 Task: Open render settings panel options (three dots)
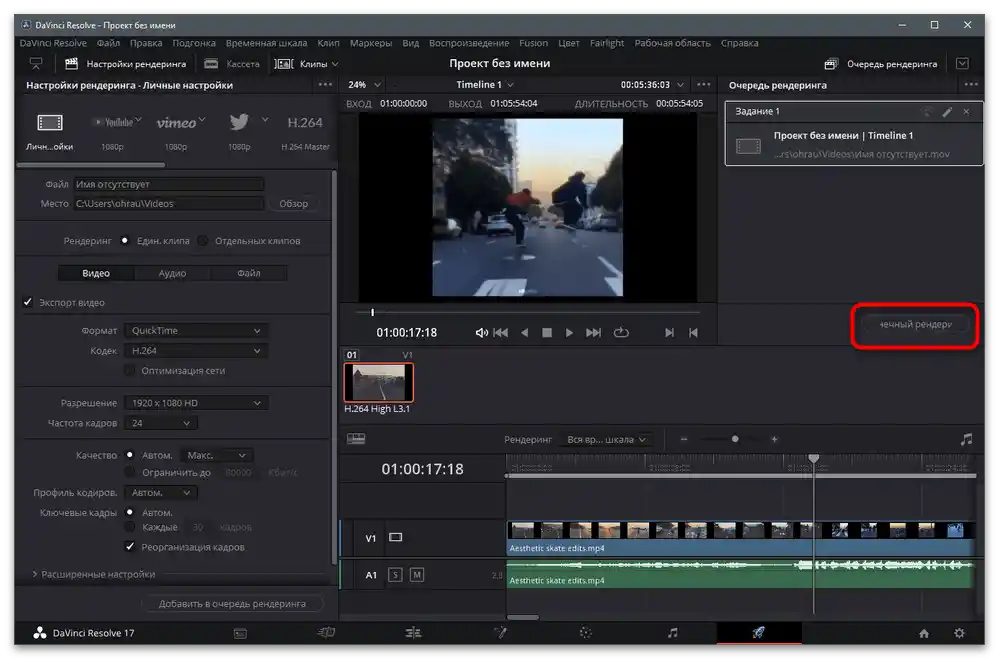[325, 85]
